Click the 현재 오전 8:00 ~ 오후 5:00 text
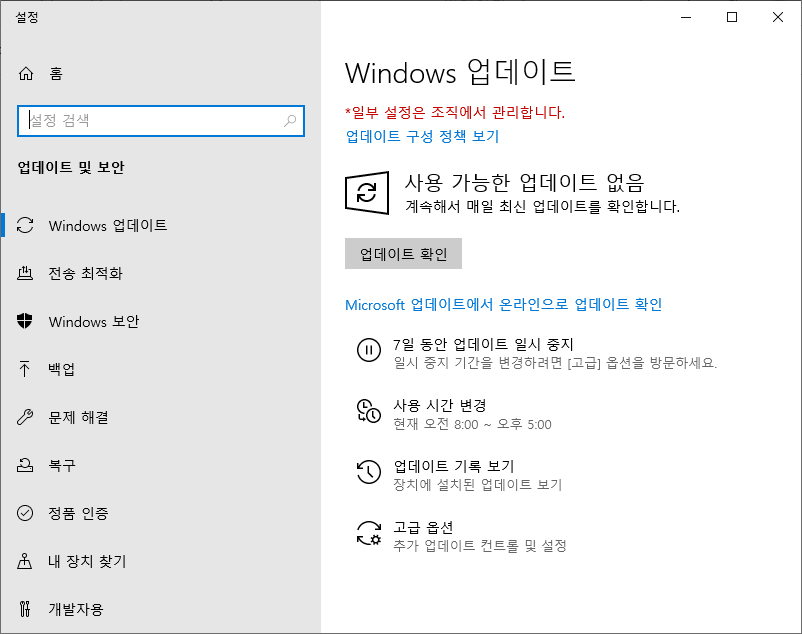This screenshot has height=634, width=802. pyautogui.click(x=472, y=424)
